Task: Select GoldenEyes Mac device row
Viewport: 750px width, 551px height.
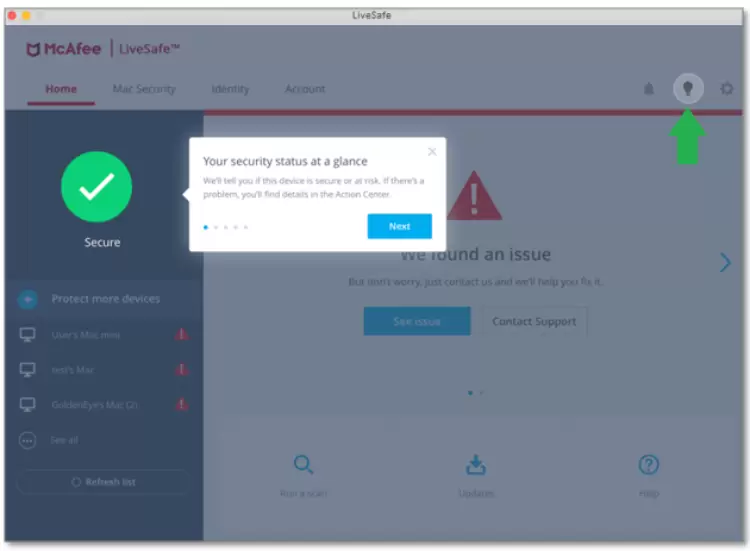Action: point(104,405)
